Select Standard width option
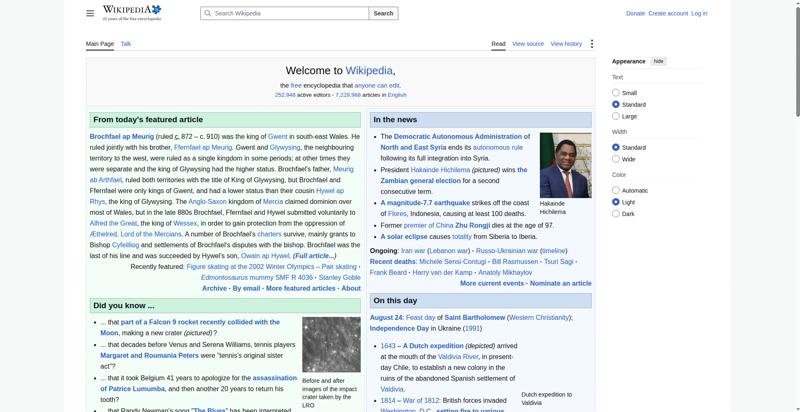This screenshot has width=800, height=412. pyautogui.click(x=616, y=147)
